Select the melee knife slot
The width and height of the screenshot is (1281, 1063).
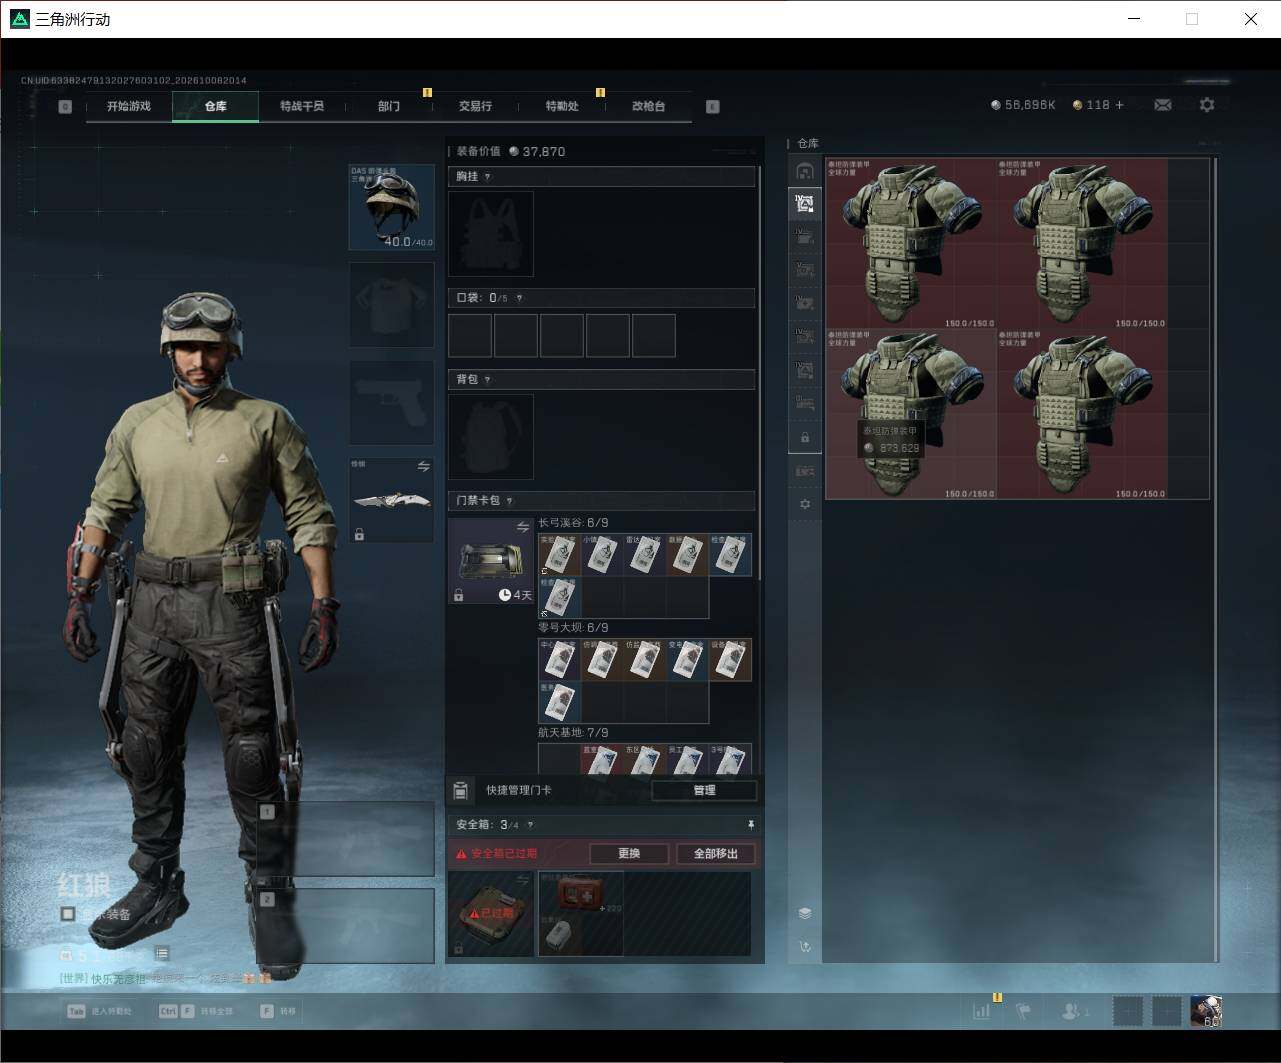[391, 500]
